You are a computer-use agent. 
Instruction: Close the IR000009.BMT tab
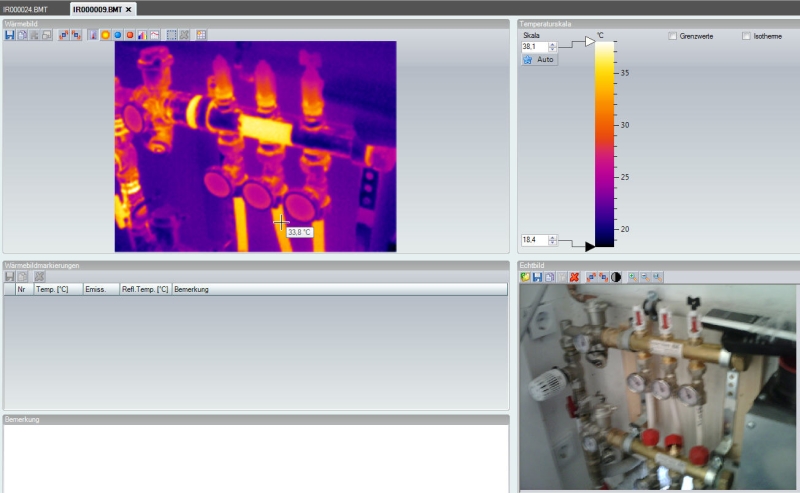click(x=128, y=8)
